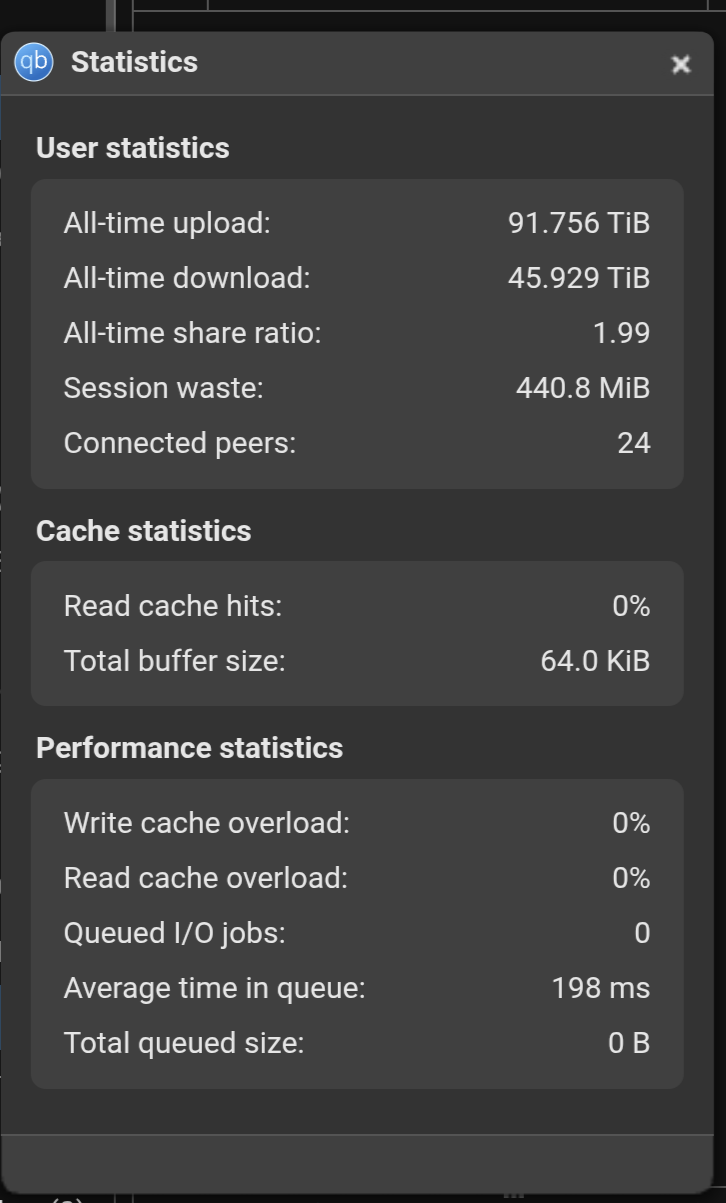
Task: Click the All-time share ratio label
Action: point(193,333)
